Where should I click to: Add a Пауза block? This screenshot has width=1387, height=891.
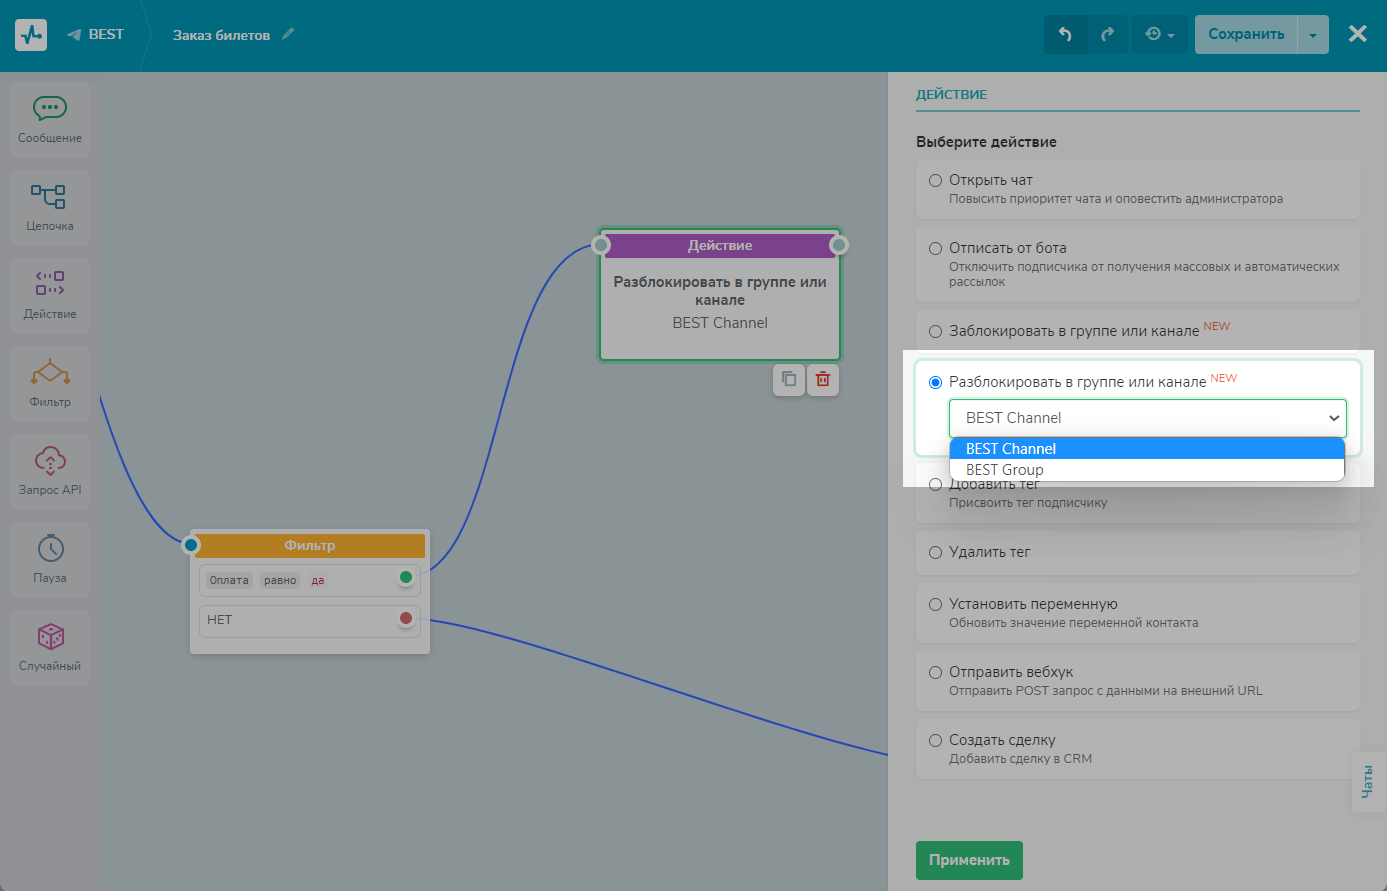(x=50, y=560)
